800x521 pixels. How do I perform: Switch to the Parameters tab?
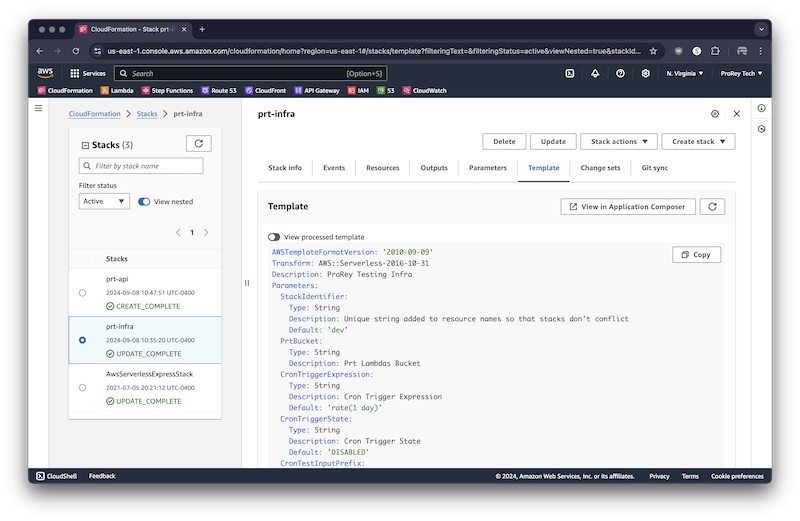point(488,168)
